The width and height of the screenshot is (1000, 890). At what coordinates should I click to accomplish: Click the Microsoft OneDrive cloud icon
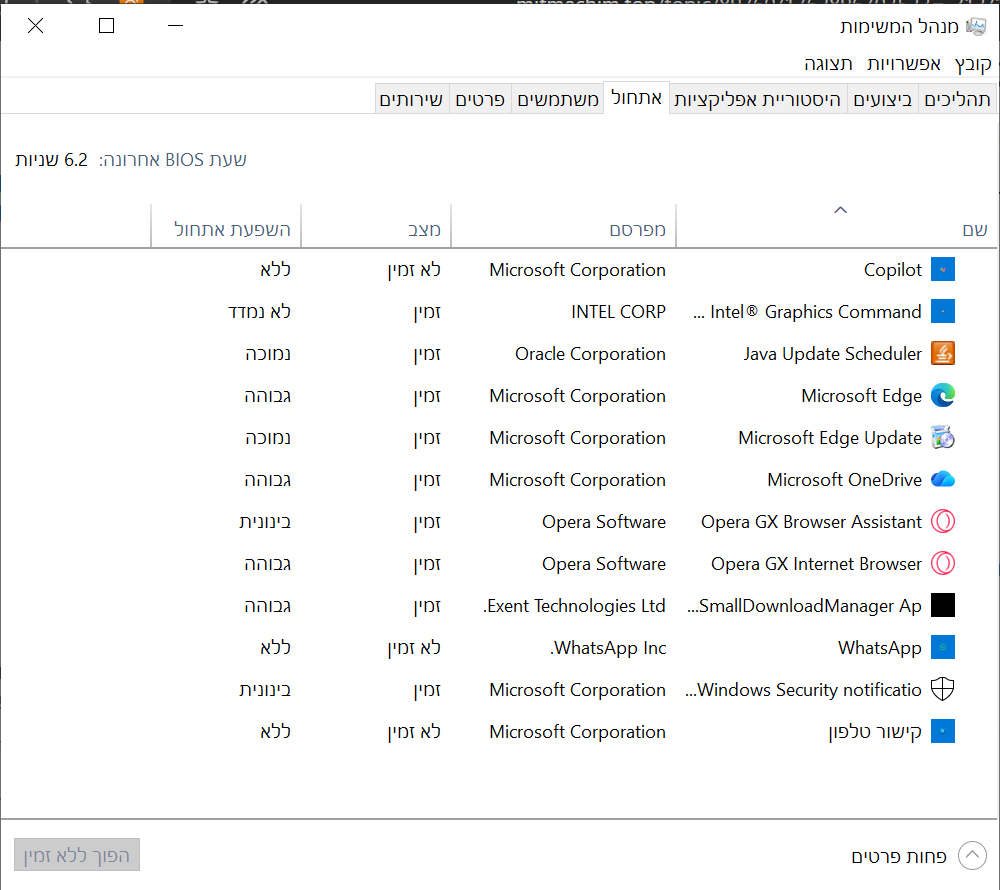click(942, 480)
